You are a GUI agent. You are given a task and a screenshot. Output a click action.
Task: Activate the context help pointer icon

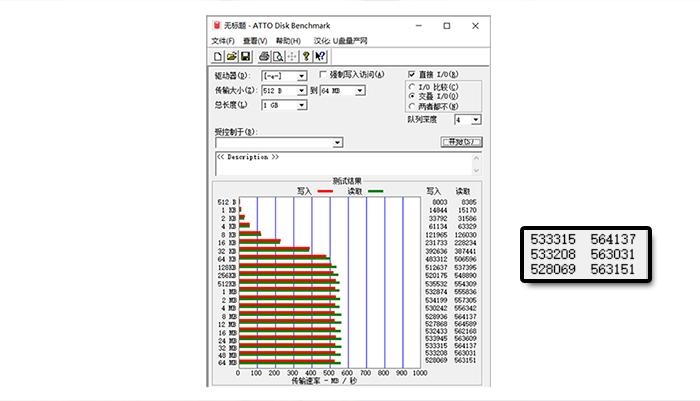320,56
